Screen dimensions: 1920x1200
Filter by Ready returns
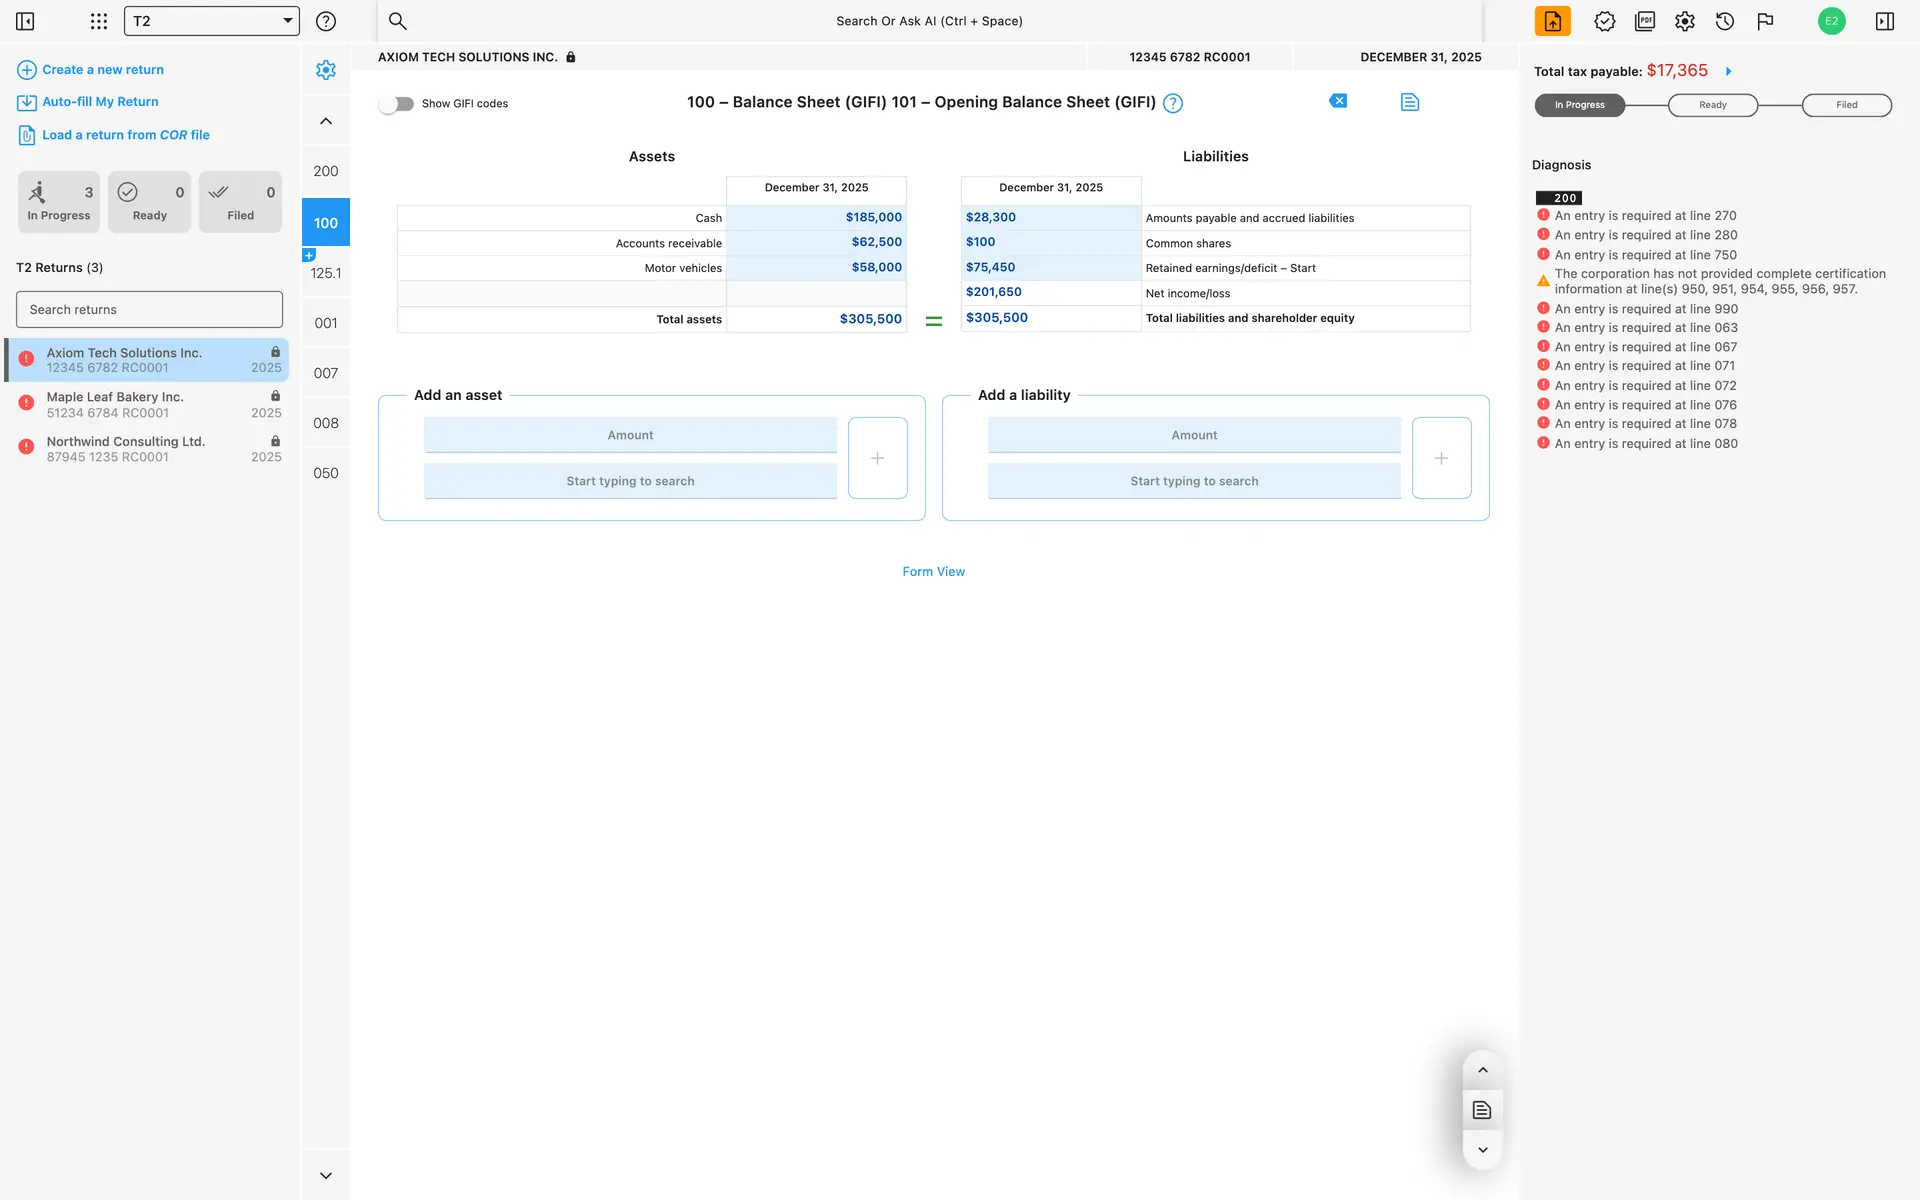click(x=149, y=202)
